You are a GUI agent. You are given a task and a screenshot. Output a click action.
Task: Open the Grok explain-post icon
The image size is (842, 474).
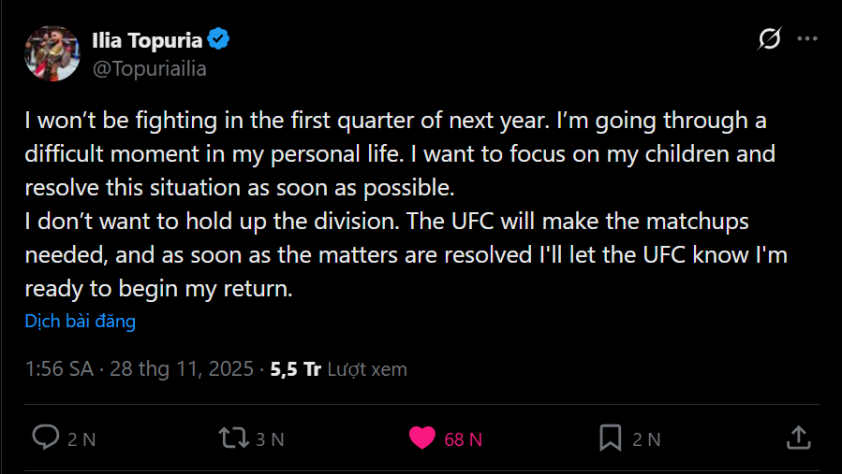click(769, 39)
